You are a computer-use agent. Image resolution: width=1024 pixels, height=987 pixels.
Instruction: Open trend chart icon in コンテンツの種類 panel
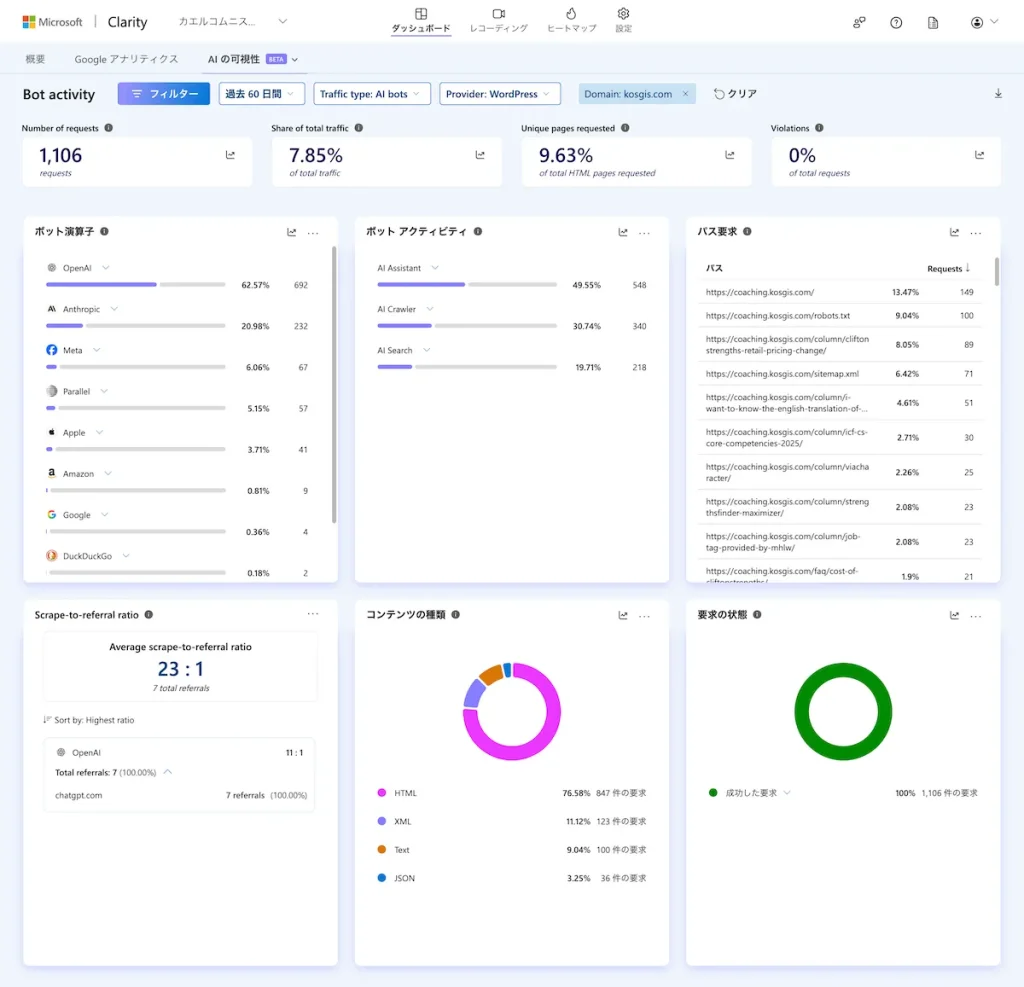point(623,615)
